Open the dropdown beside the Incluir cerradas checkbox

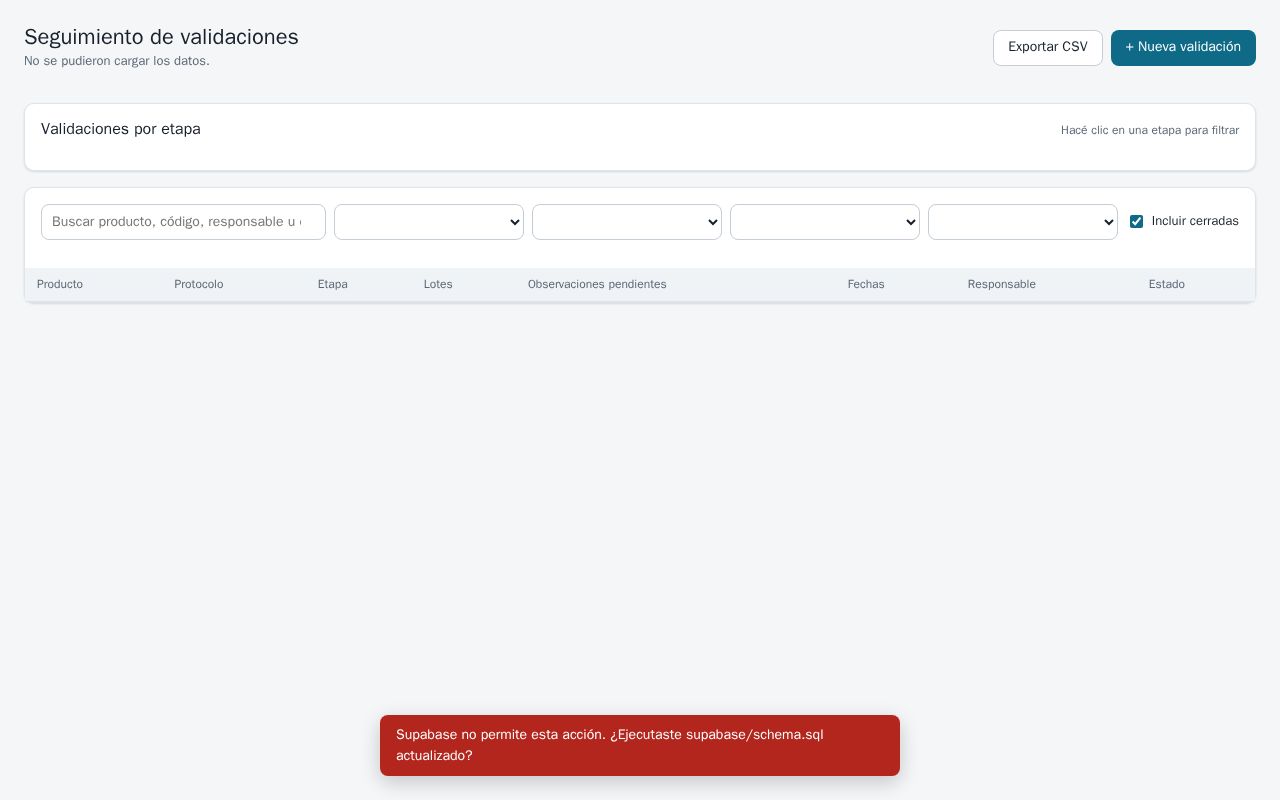[x=1023, y=222]
